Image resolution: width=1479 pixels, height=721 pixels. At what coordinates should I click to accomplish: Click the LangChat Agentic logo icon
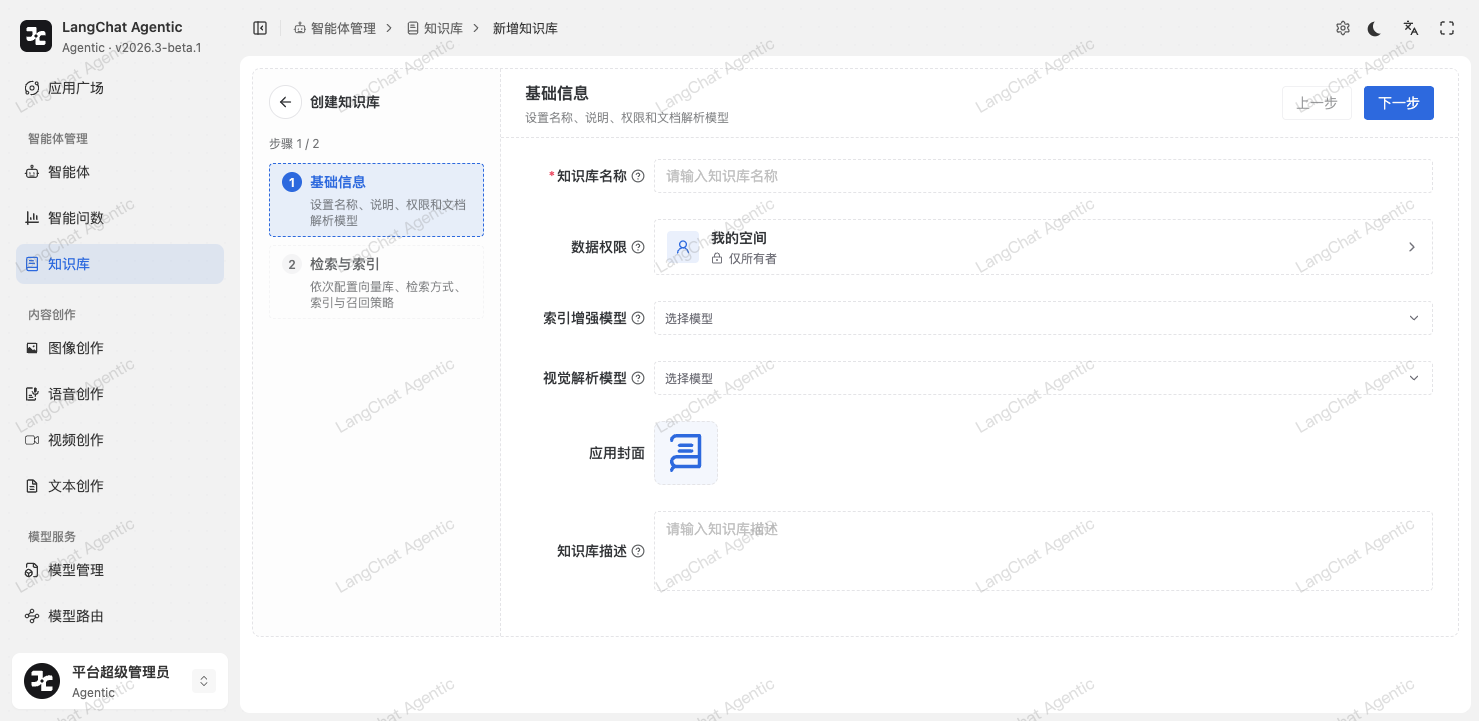[x=36, y=37]
